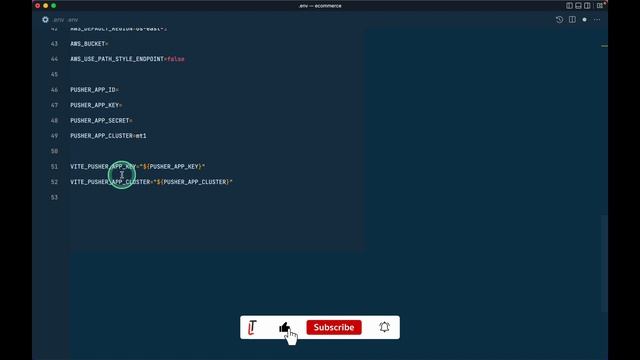Toggle the secondary sidebar layout icon
This screenshot has width=640, height=360.
(587, 6)
